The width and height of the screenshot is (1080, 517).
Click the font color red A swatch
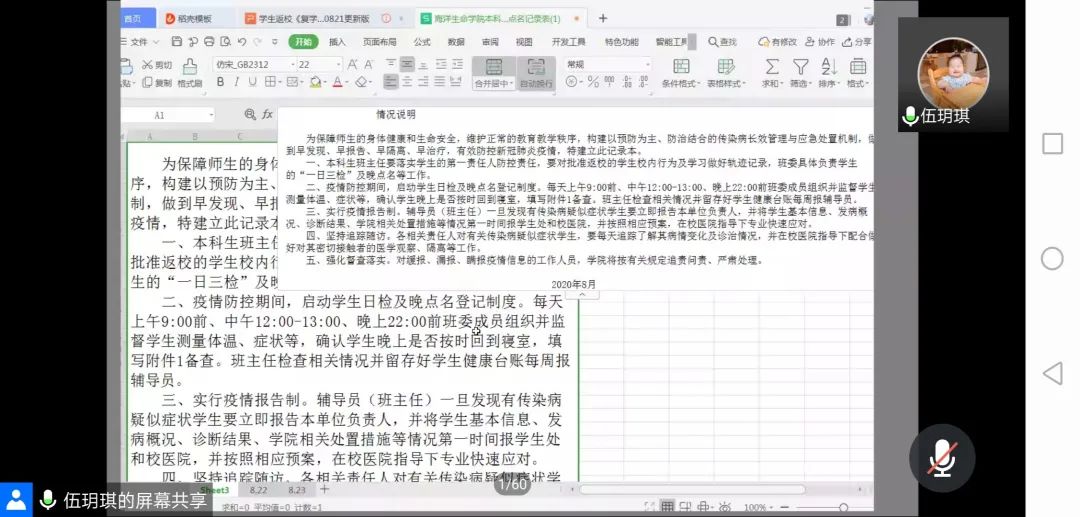(x=338, y=83)
